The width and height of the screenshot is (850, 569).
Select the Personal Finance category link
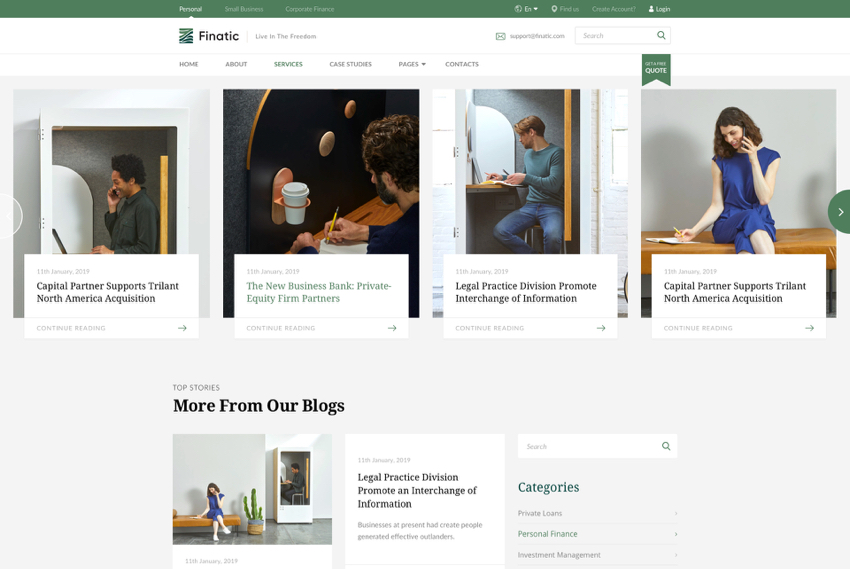pyautogui.click(x=547, y=534)
